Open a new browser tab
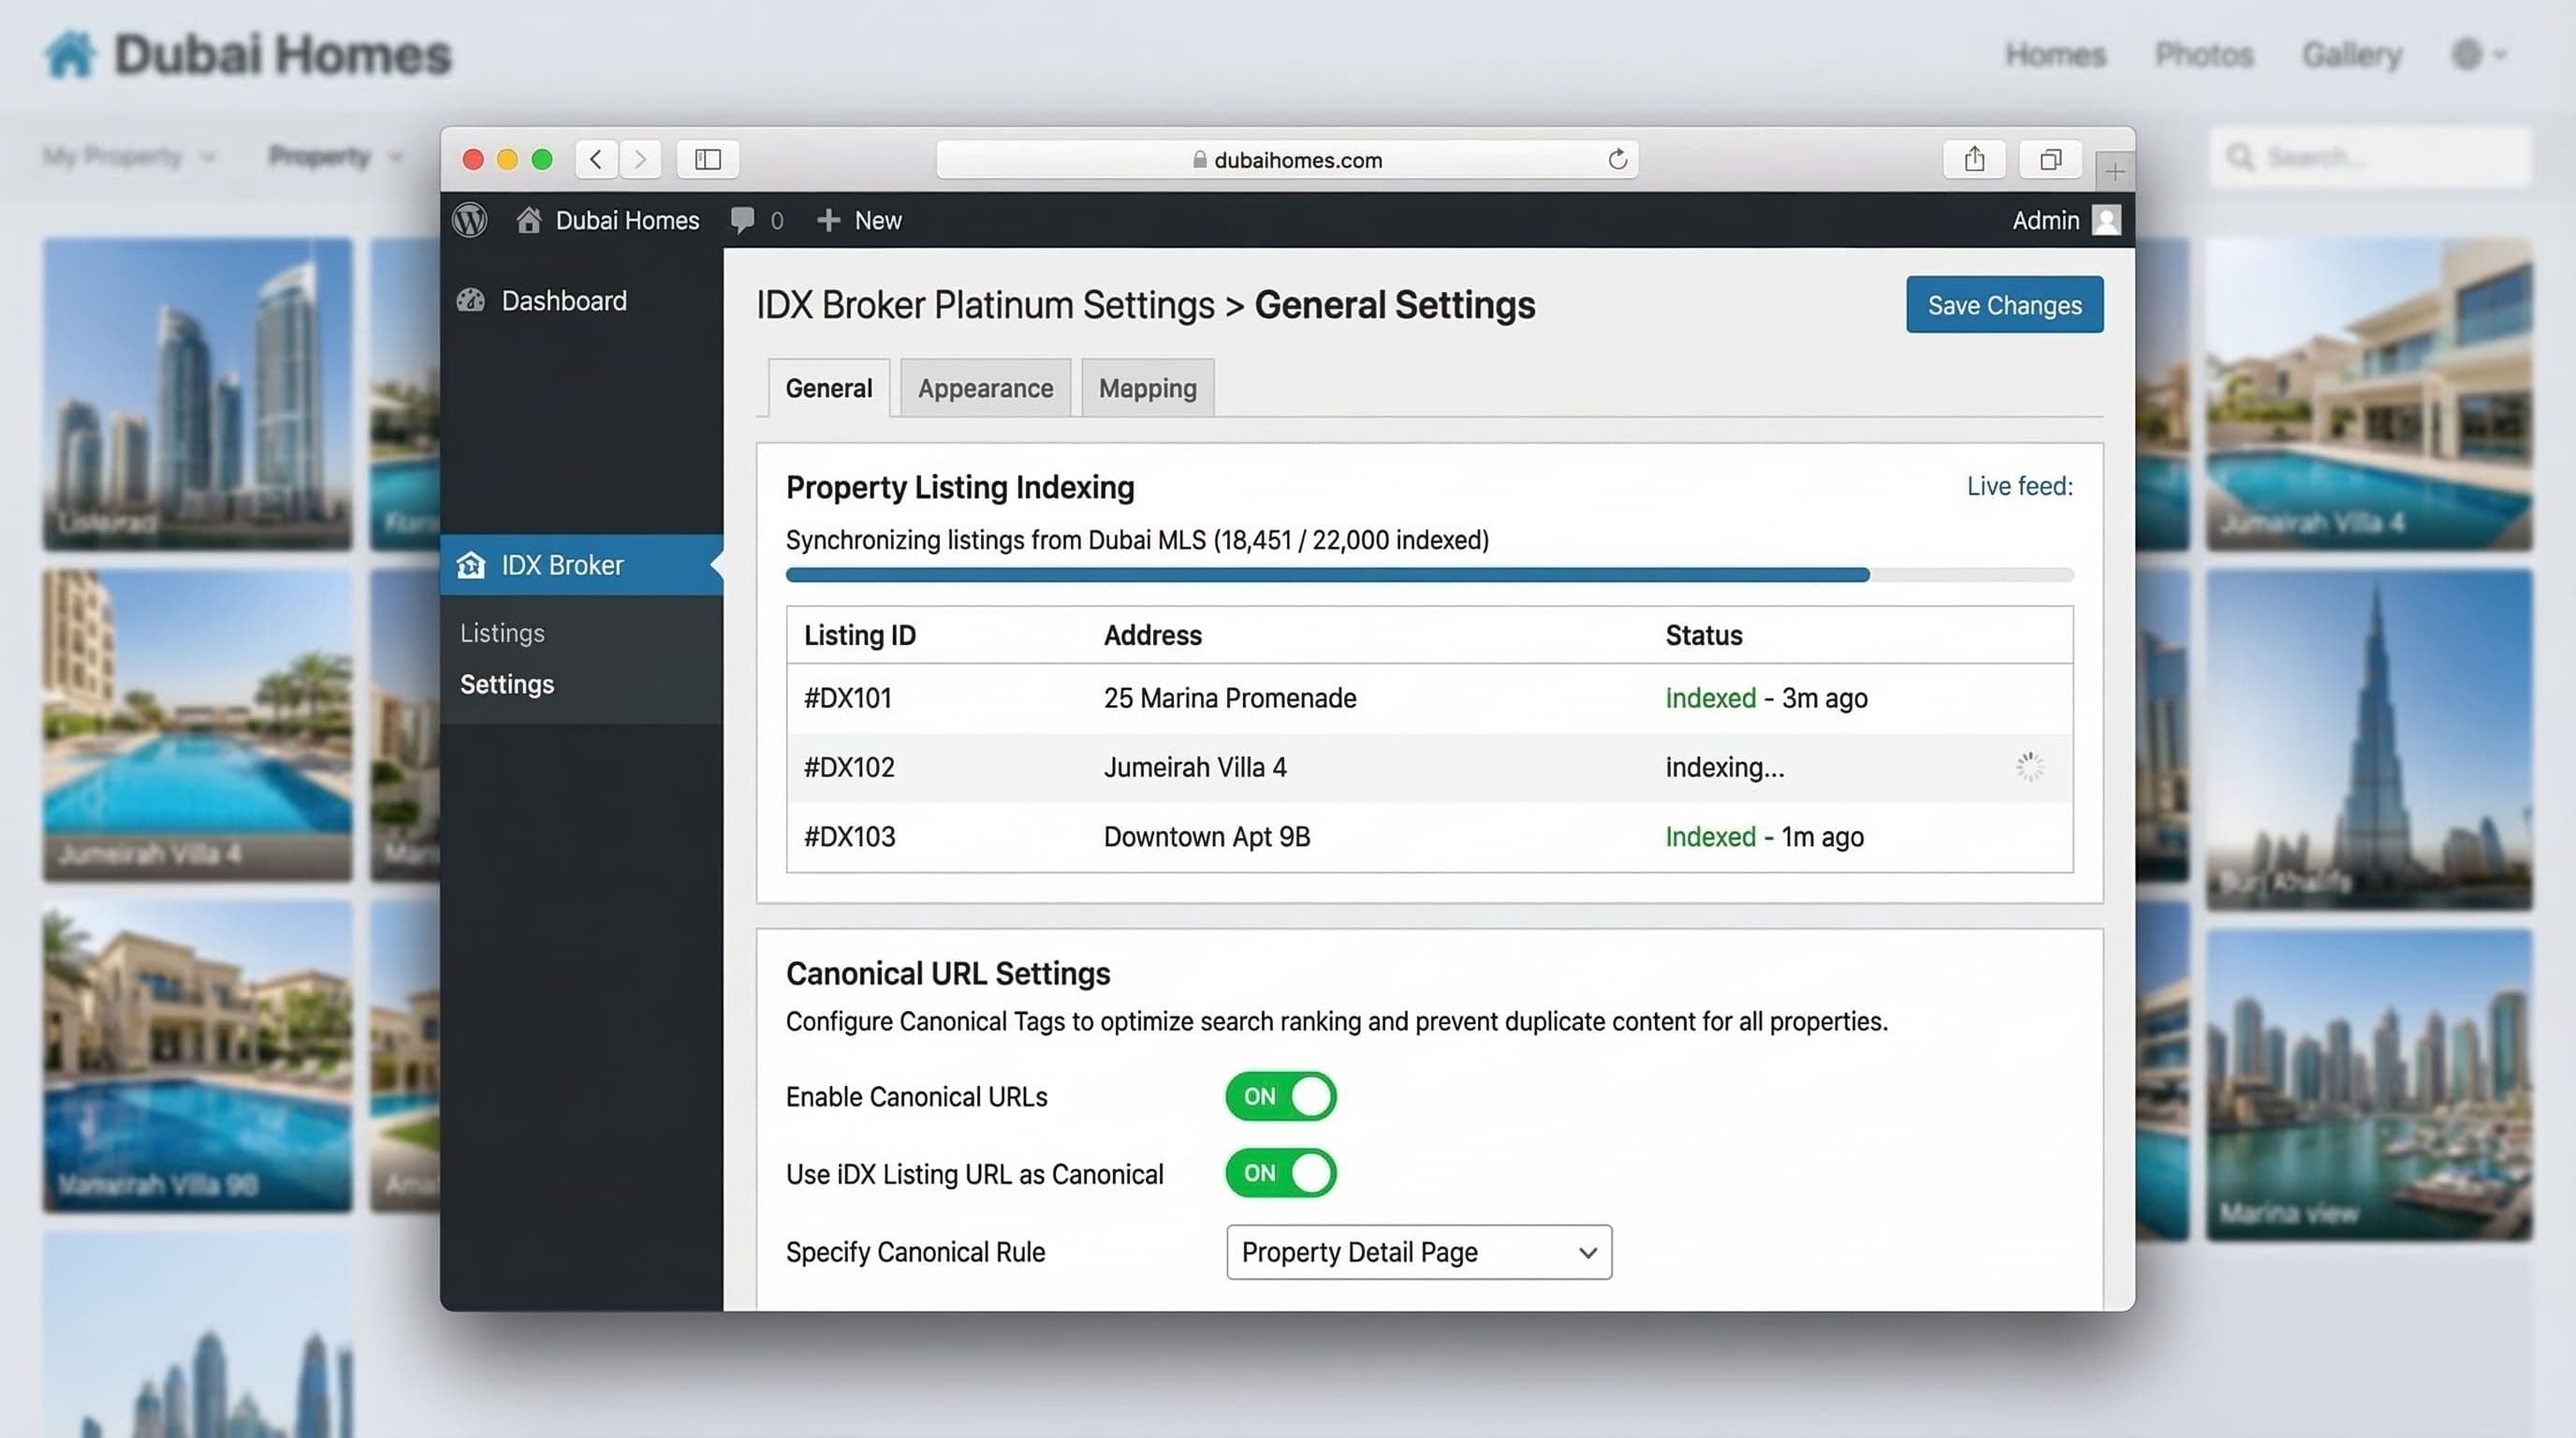The width and height of the screenshot is (2576, 1438). click(2114, 172)
